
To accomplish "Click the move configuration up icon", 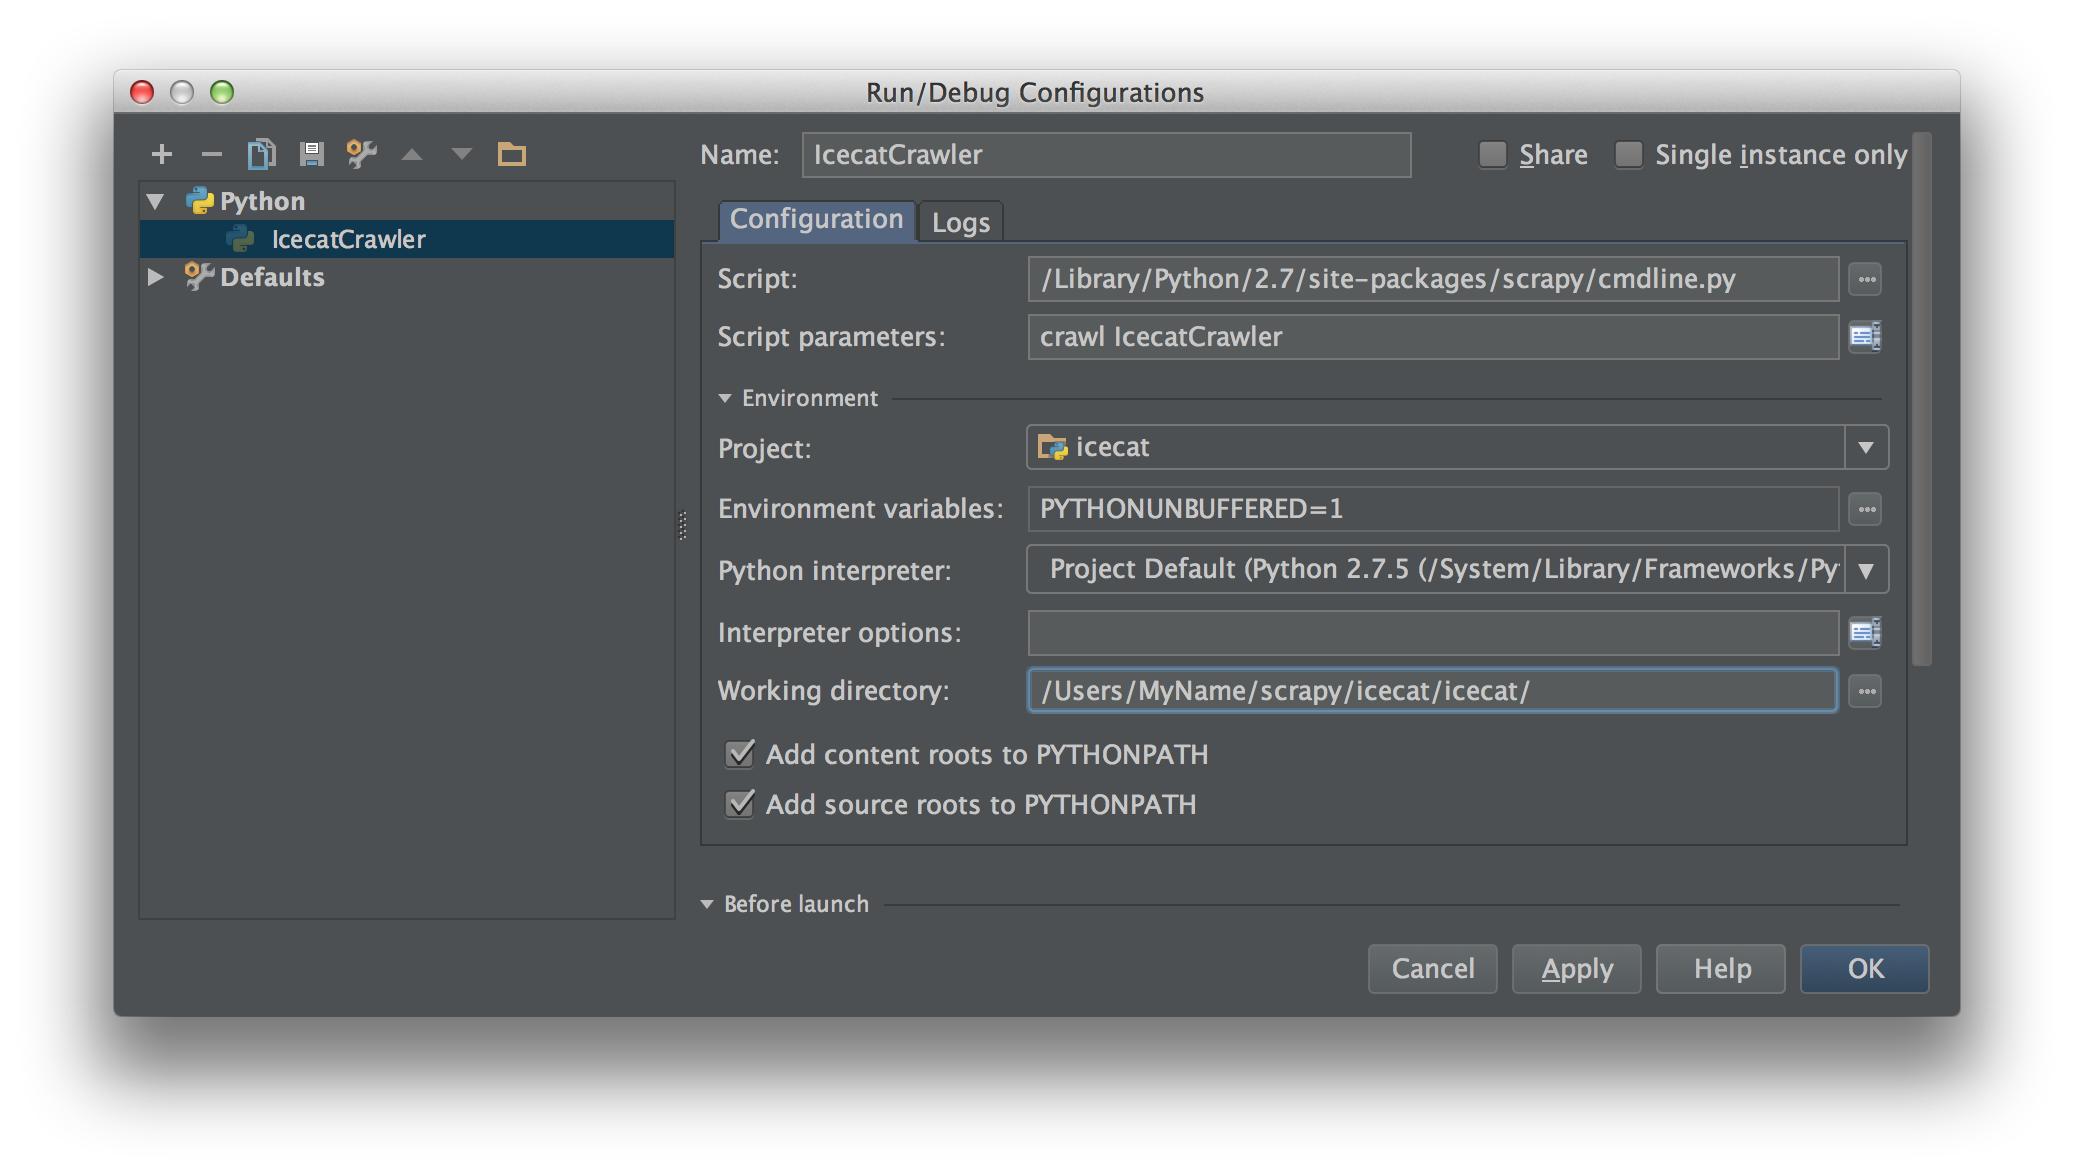I will 412,152.
